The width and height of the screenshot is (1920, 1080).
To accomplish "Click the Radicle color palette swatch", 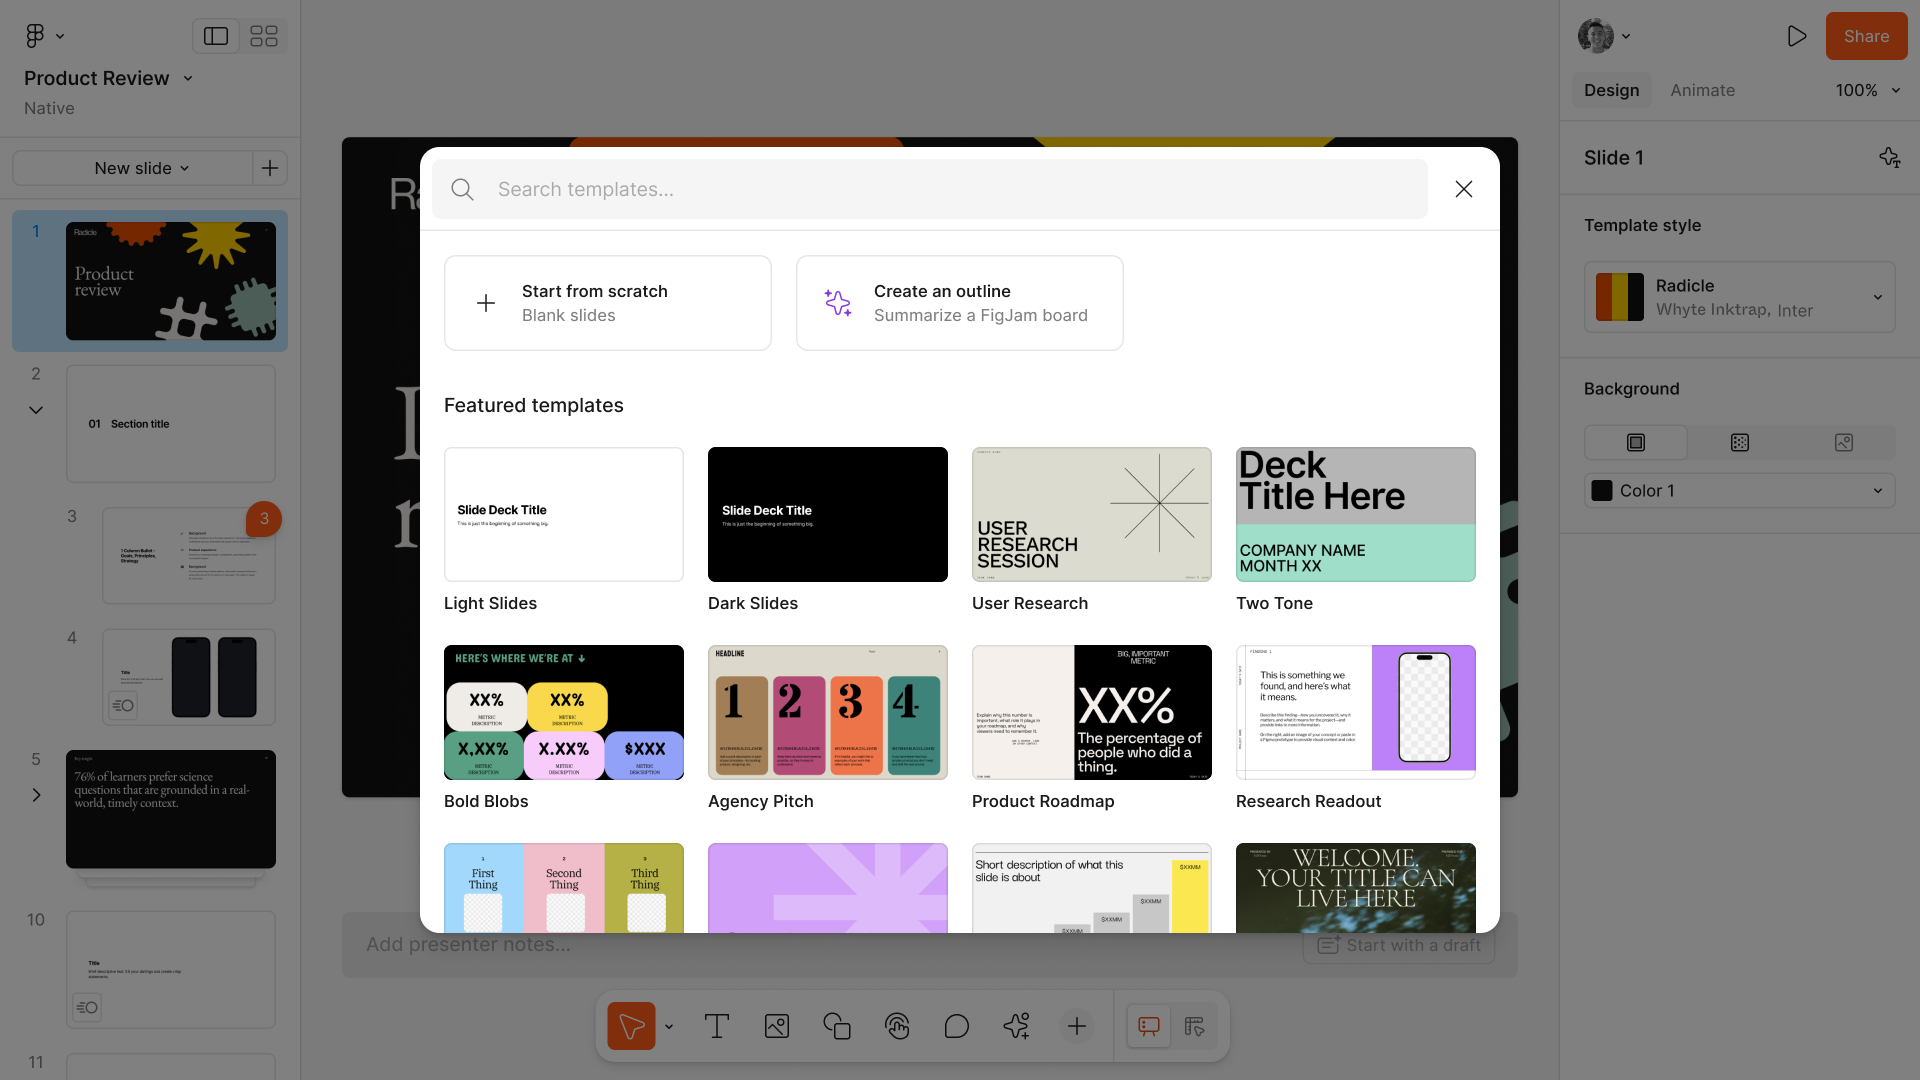I will (1620, 297).
